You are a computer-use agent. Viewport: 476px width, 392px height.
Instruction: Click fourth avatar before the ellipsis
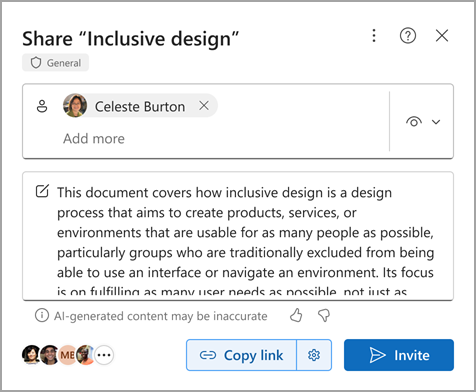tap(85, 355)
